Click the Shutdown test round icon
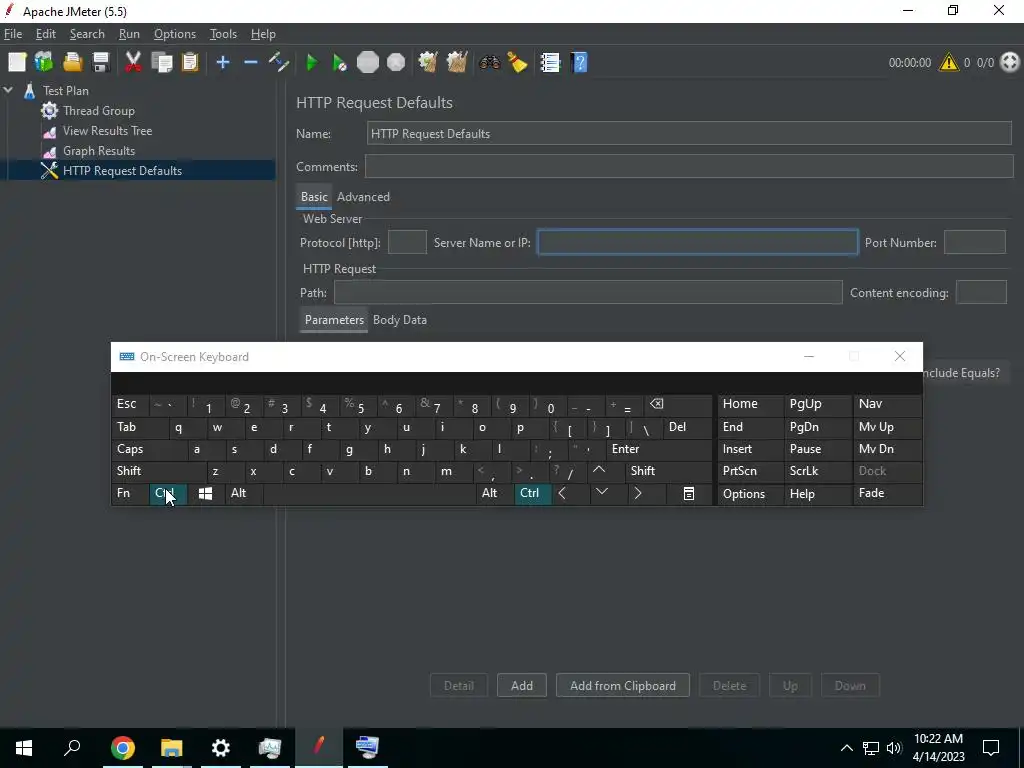Screen dimensions: 1024x768 [x=396, y=63]
